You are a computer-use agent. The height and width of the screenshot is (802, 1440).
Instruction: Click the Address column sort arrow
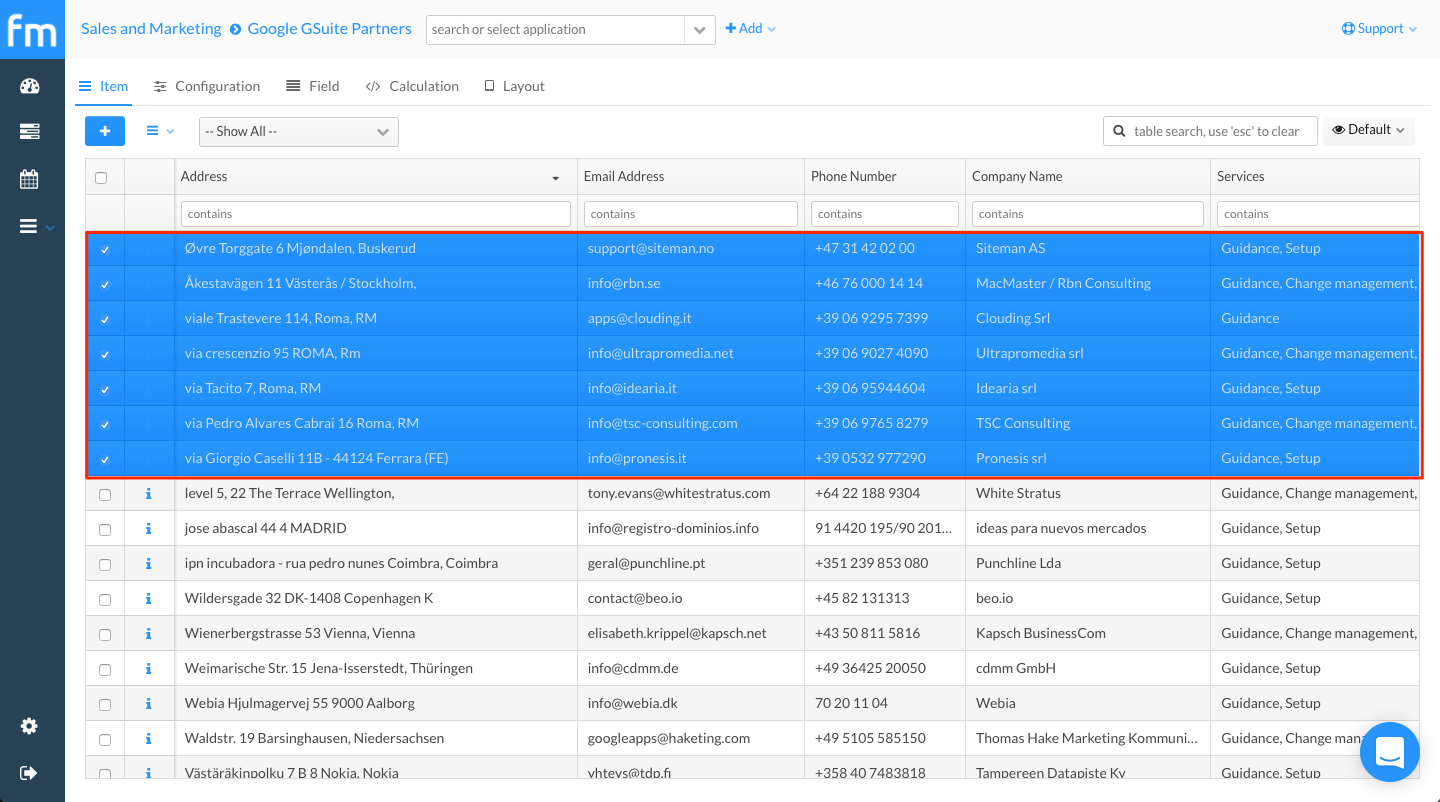click(556, 178)
